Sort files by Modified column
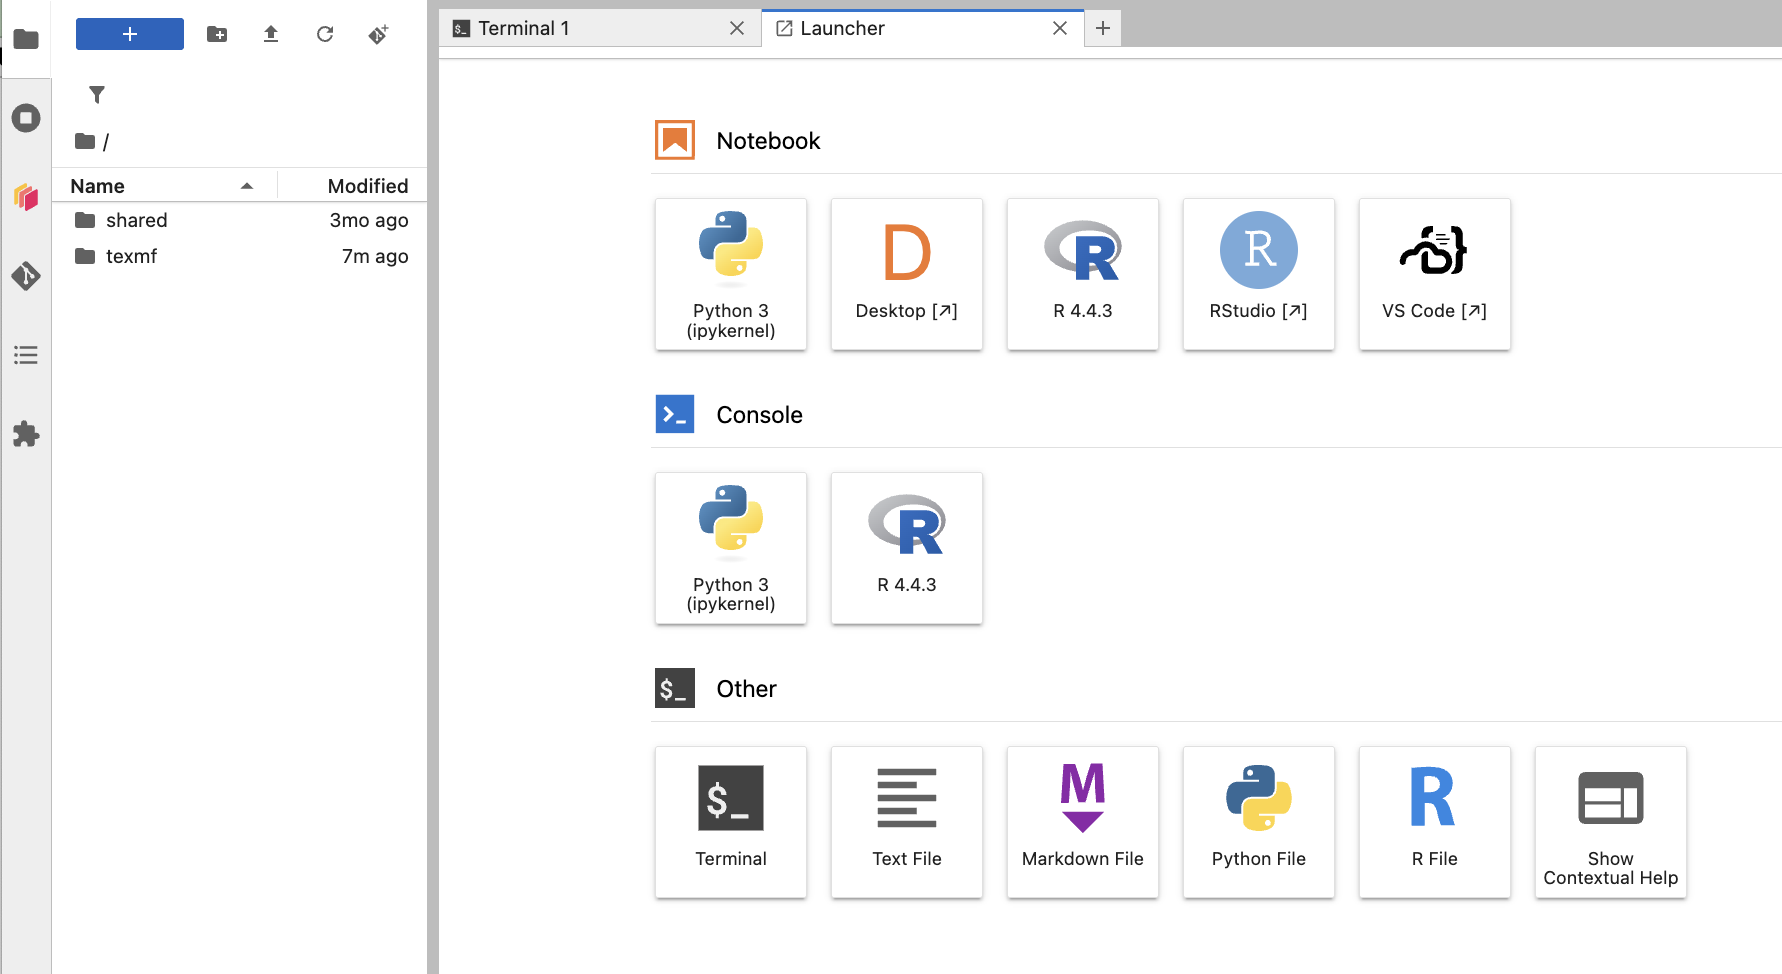 [x=353, y=186]
